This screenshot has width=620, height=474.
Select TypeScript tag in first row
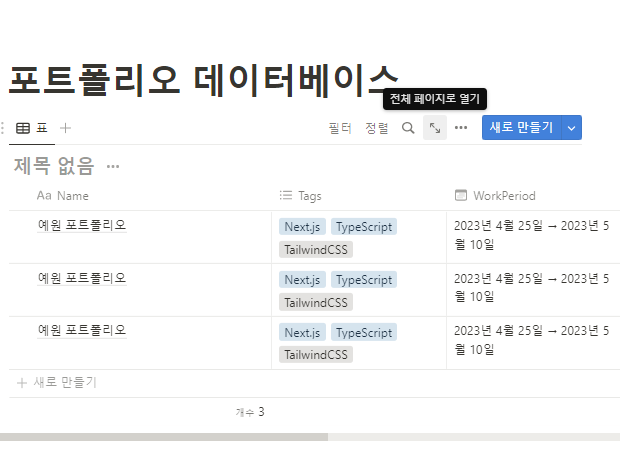(364, 227)
